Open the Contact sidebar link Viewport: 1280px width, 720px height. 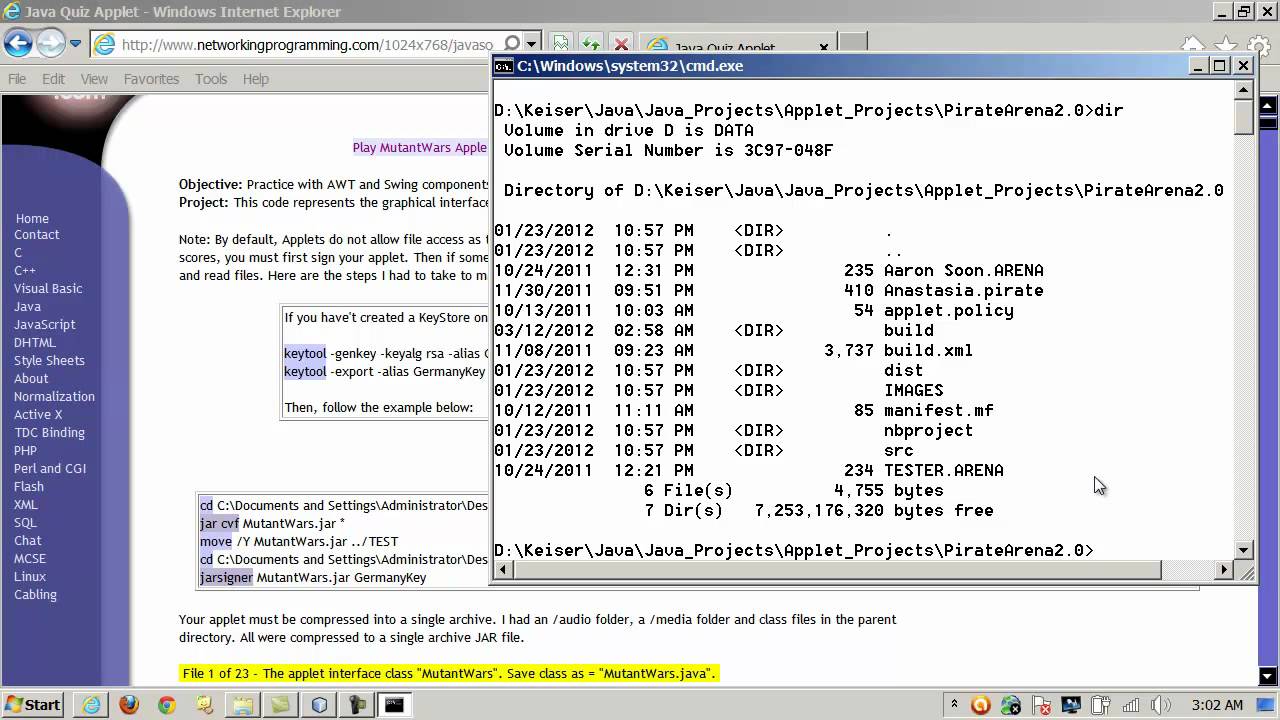tap(37, 234)
